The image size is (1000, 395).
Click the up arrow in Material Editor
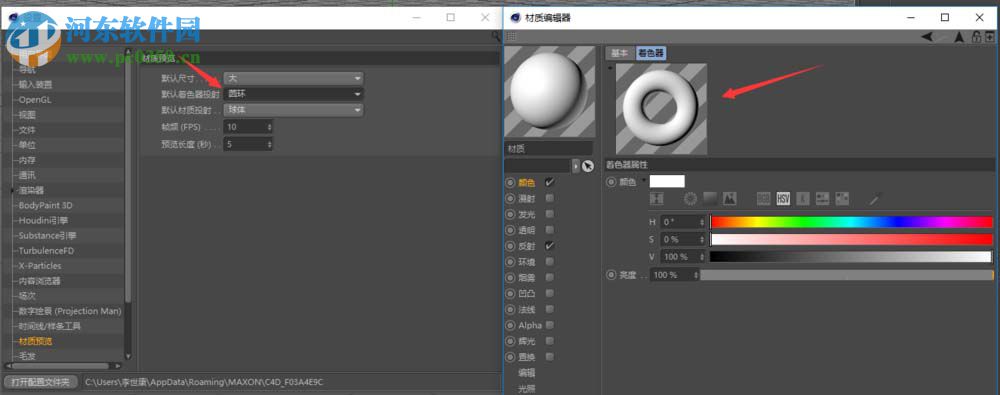[x=958, y=37]
